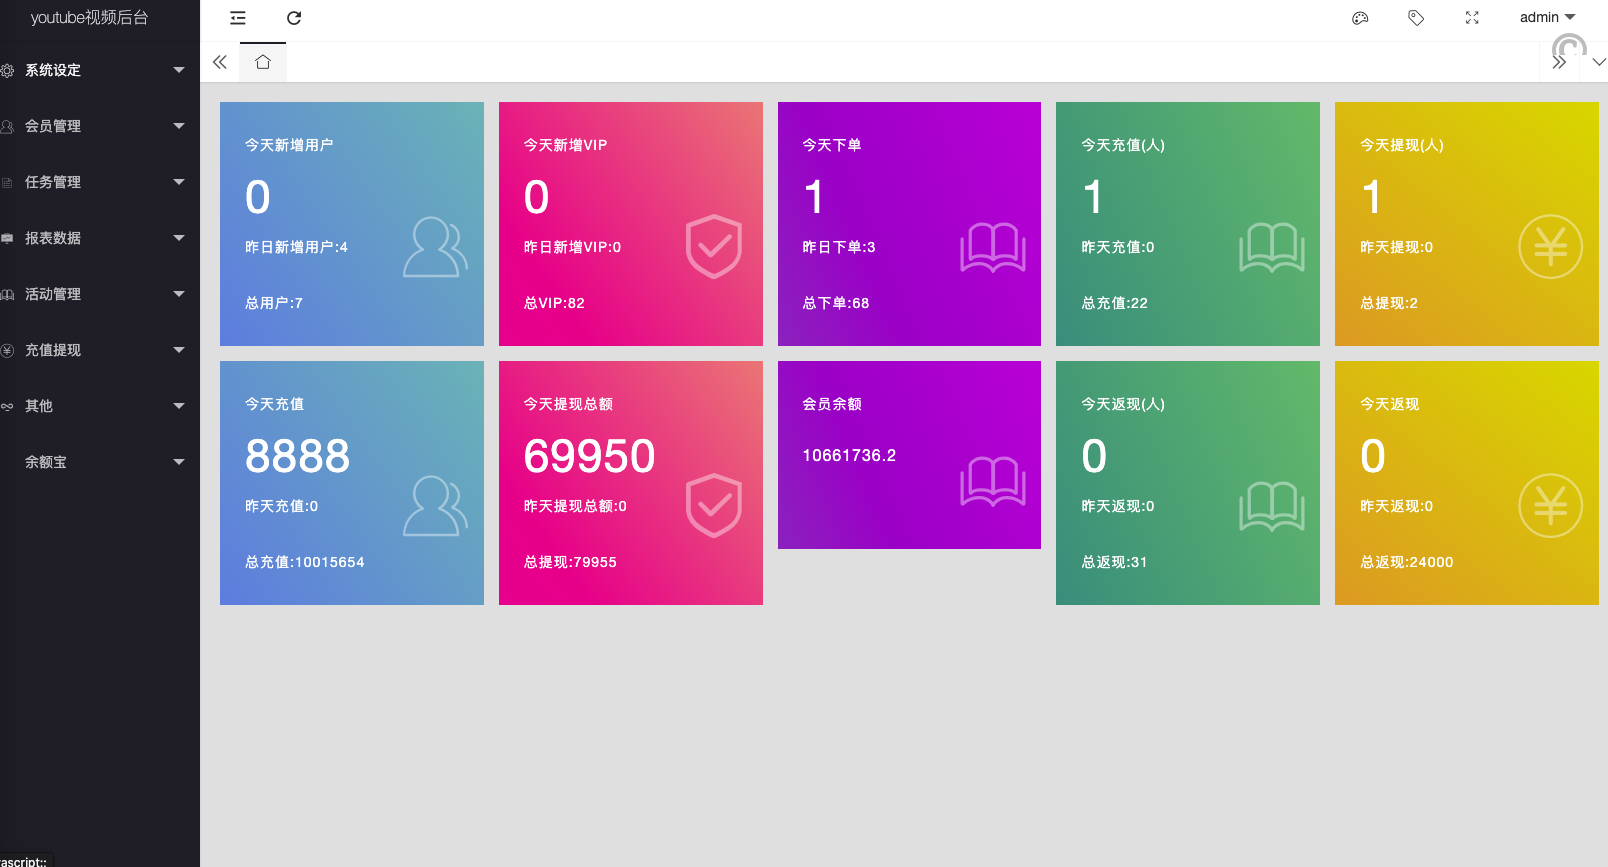Select the home tab icon

pyautogui.click(x=263, y=62)
